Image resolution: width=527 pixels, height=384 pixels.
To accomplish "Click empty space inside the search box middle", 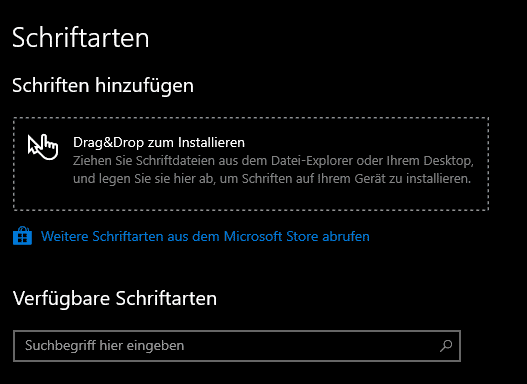I will (x=302, y=346).
